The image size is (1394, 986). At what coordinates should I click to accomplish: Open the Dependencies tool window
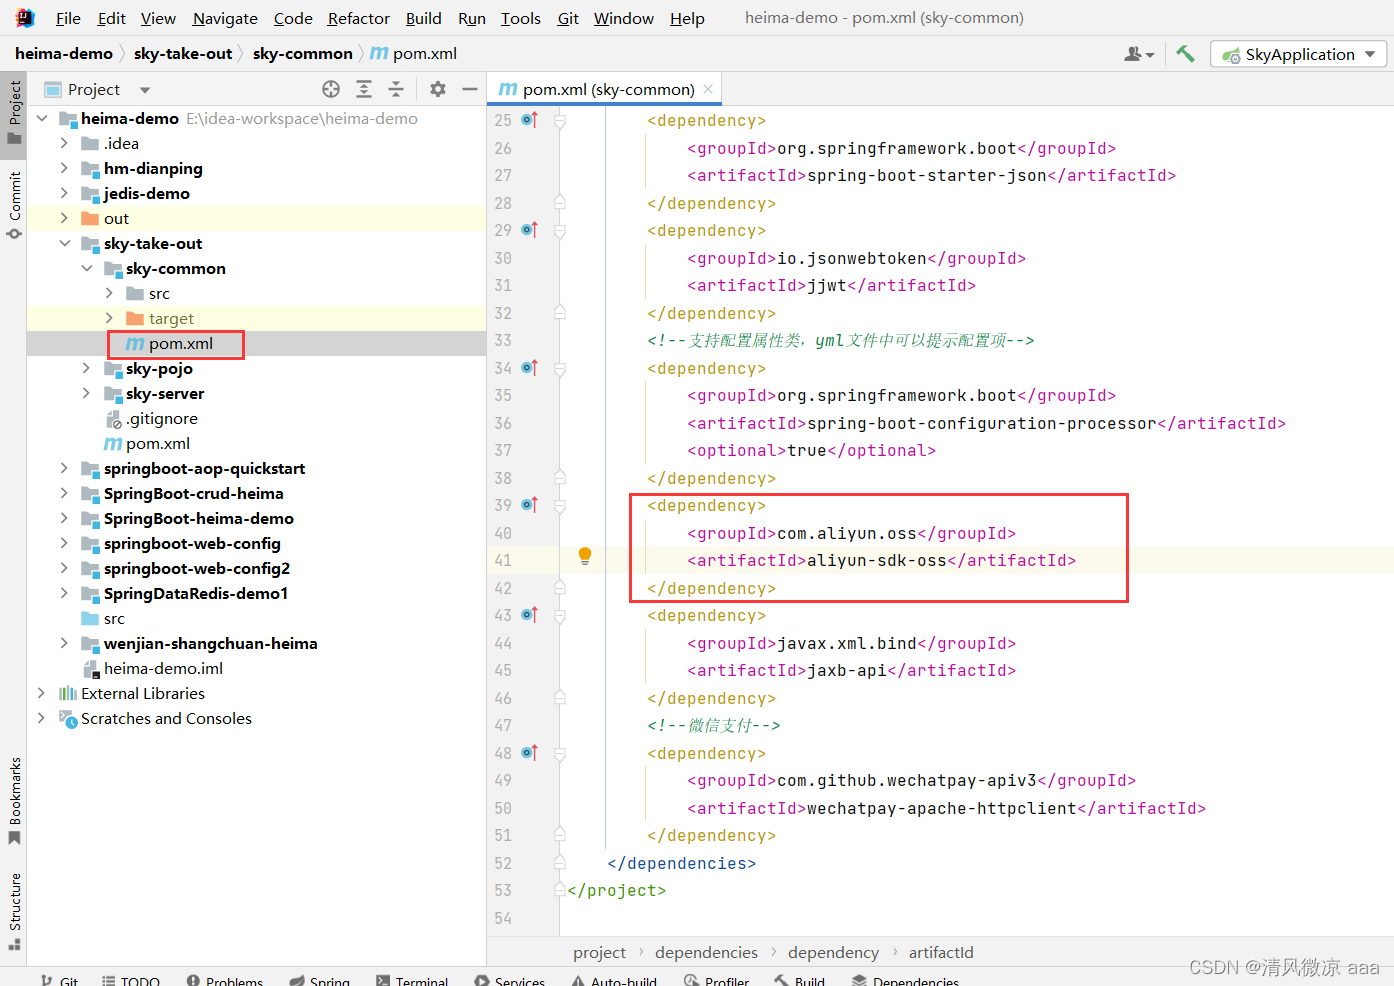[905, 981]
